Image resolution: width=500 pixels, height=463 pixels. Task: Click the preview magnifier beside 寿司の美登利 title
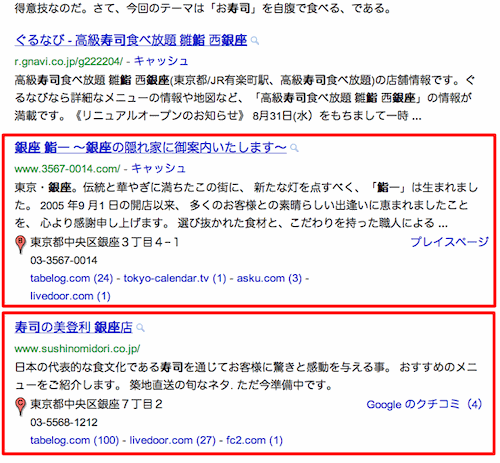141,328
